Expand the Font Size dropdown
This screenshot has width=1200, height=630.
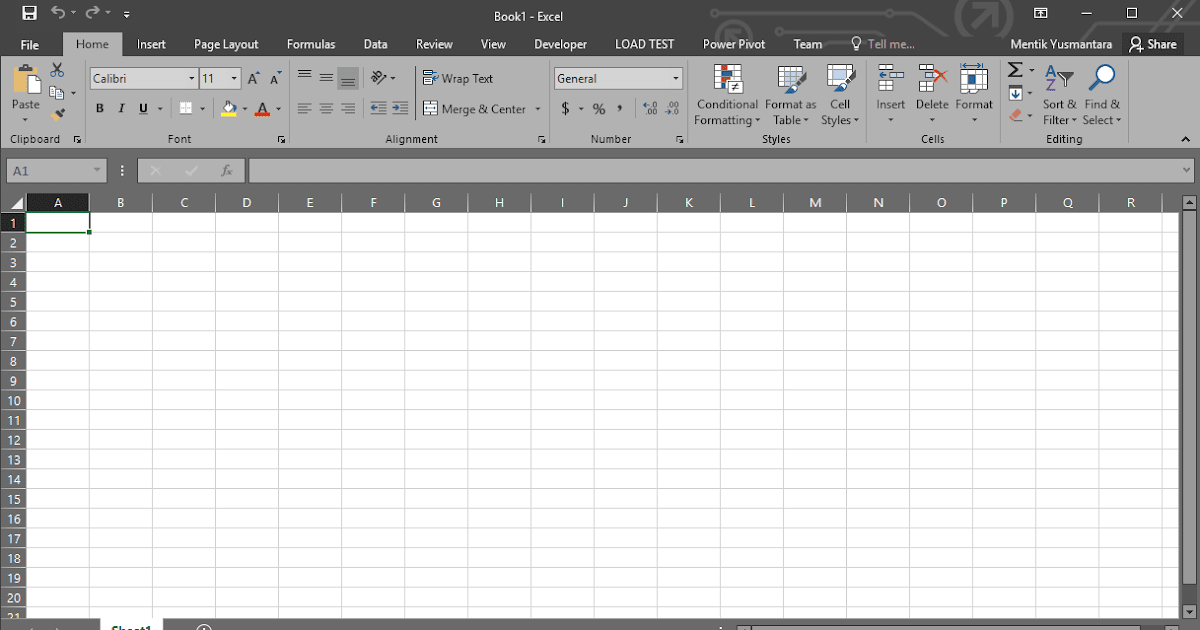(233, 78)
